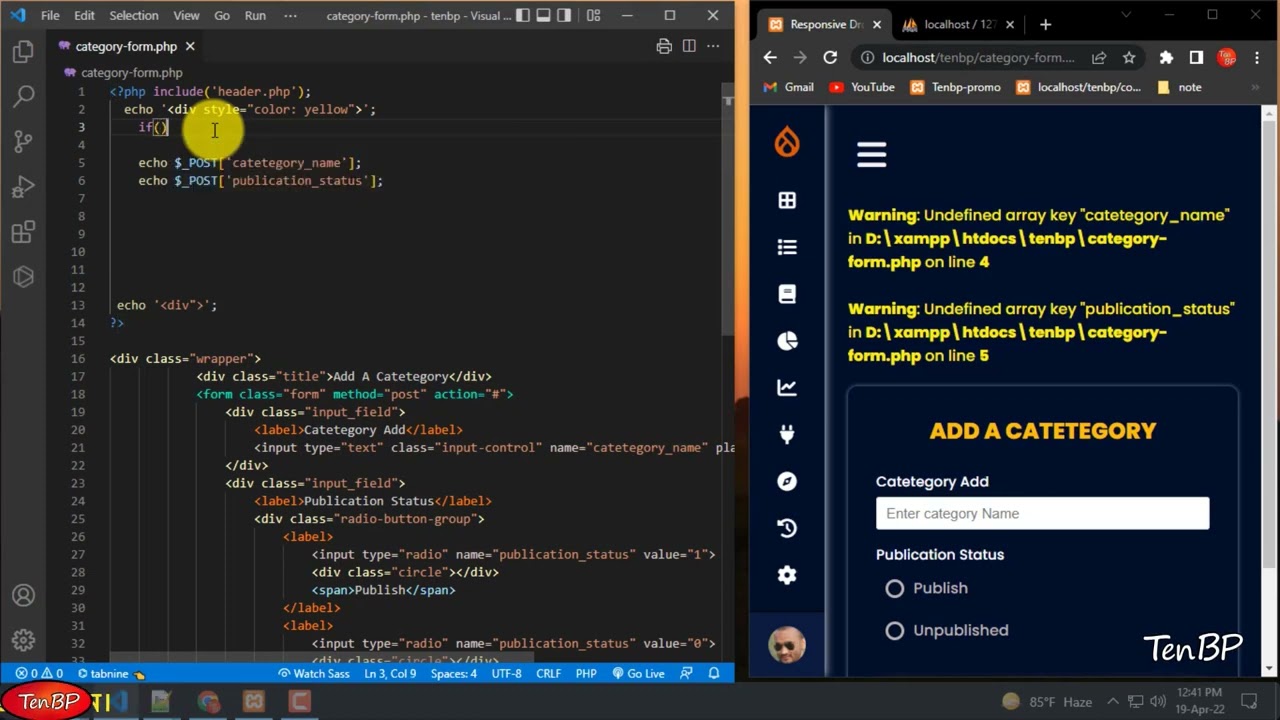Expand the hidden menus ellipsis in menu bar
The height and width of the screenshot is (720, 1280).
coord(290,16)
